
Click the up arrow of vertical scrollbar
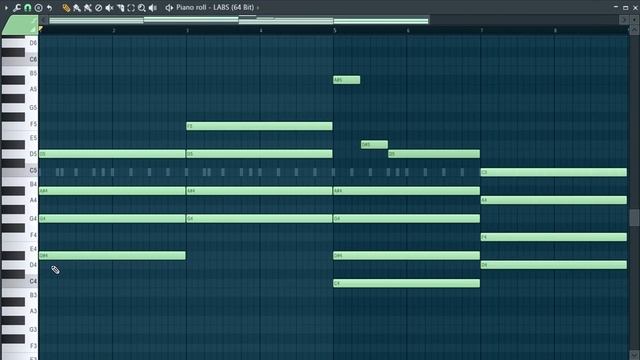coord(634,30)
